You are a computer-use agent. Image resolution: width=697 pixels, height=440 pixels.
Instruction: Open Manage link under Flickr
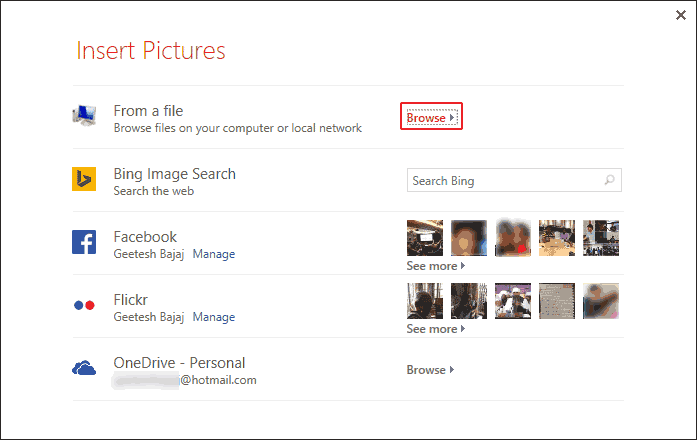pos(214,317)
